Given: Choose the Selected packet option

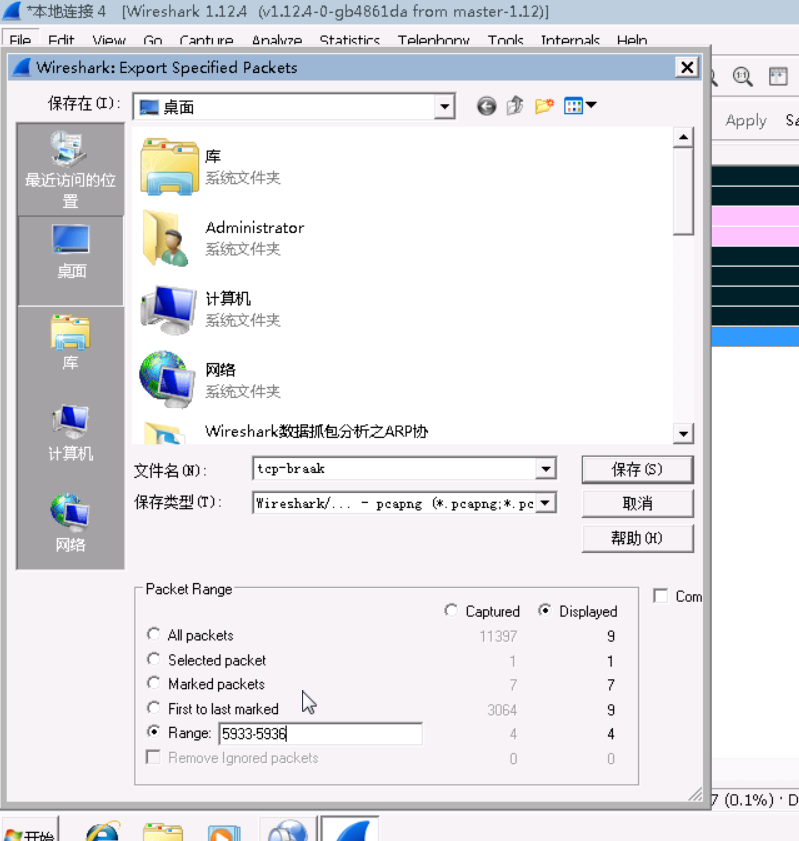Looking at the screenshot, I should coord(153,659).
